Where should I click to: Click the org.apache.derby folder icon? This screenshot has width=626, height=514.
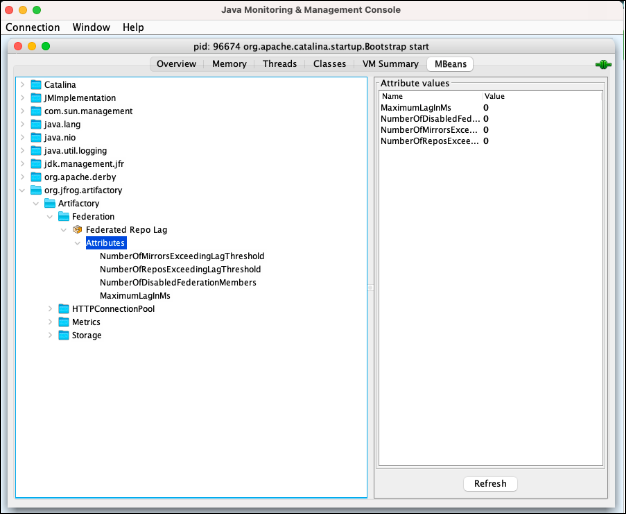point(36,177)
